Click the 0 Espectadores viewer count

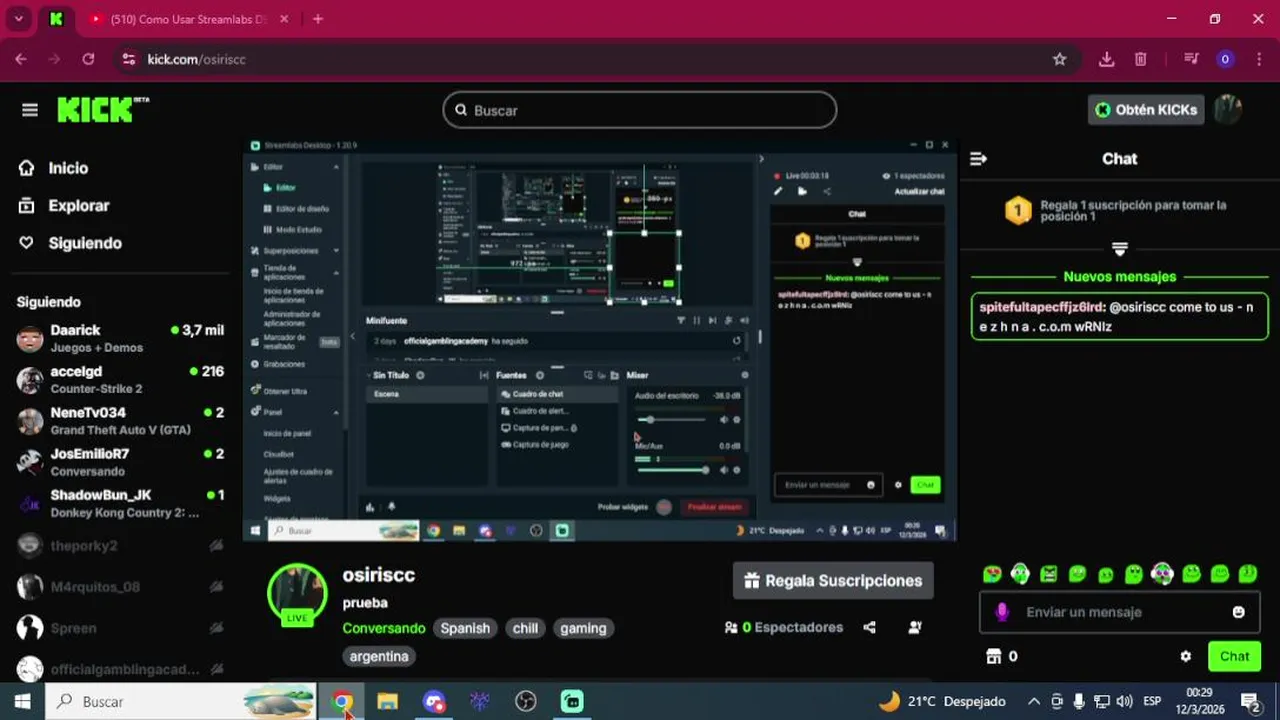(x=784, y=627)
